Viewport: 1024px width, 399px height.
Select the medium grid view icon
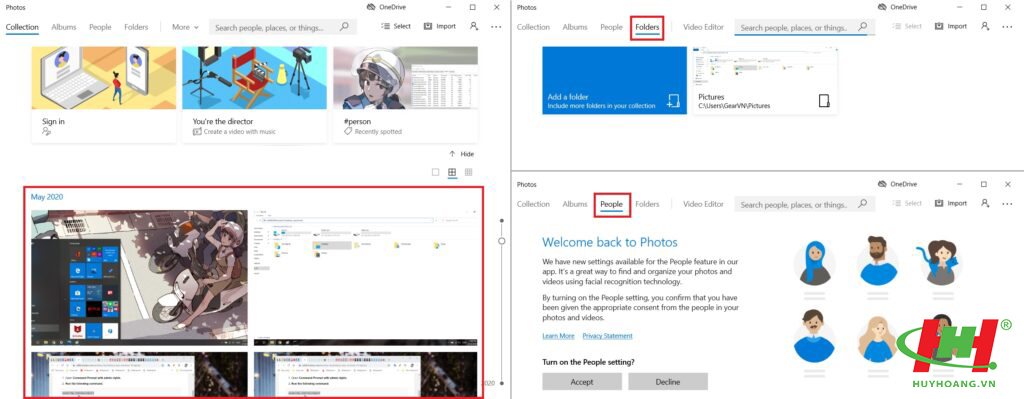pos(452,172)
